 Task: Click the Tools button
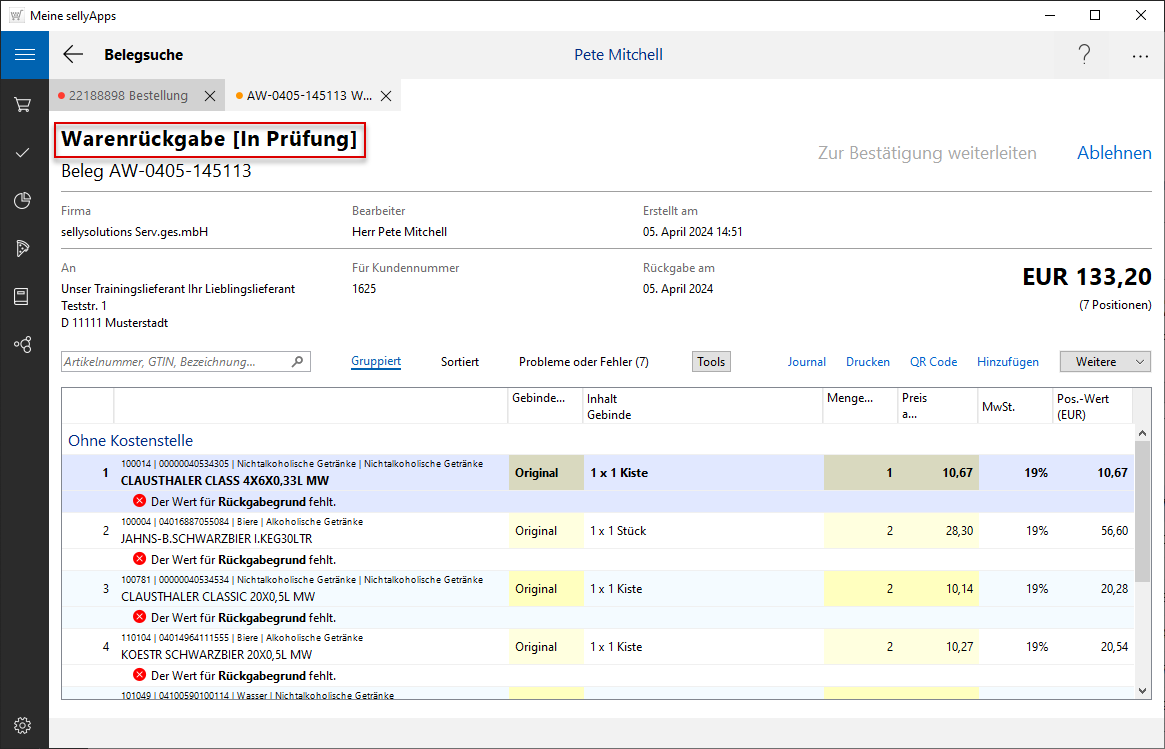tap(711, 362)
